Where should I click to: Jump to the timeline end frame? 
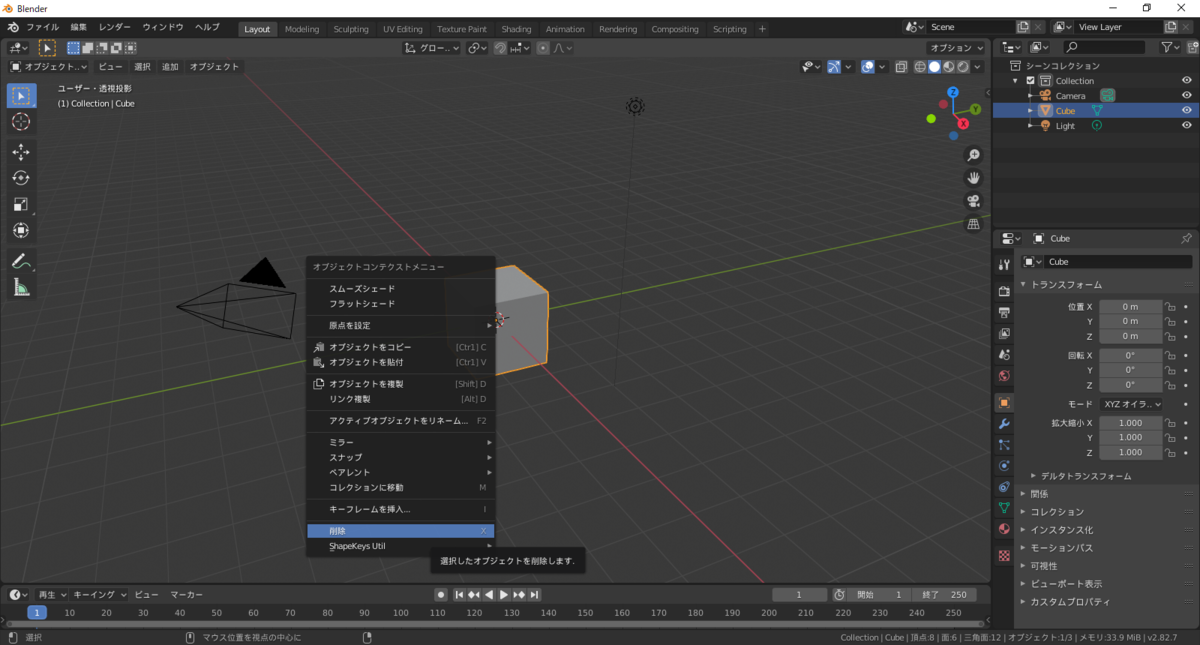click(535, 595)
